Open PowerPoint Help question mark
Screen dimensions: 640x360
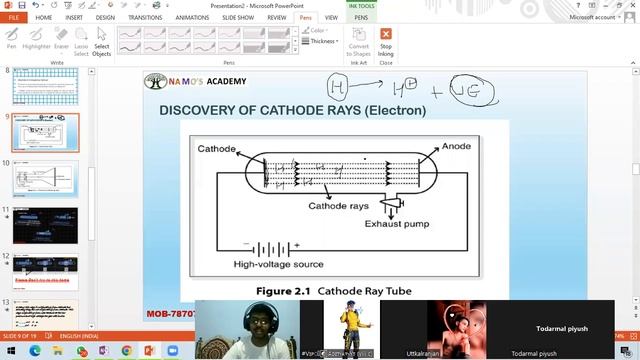coord(578,5)
